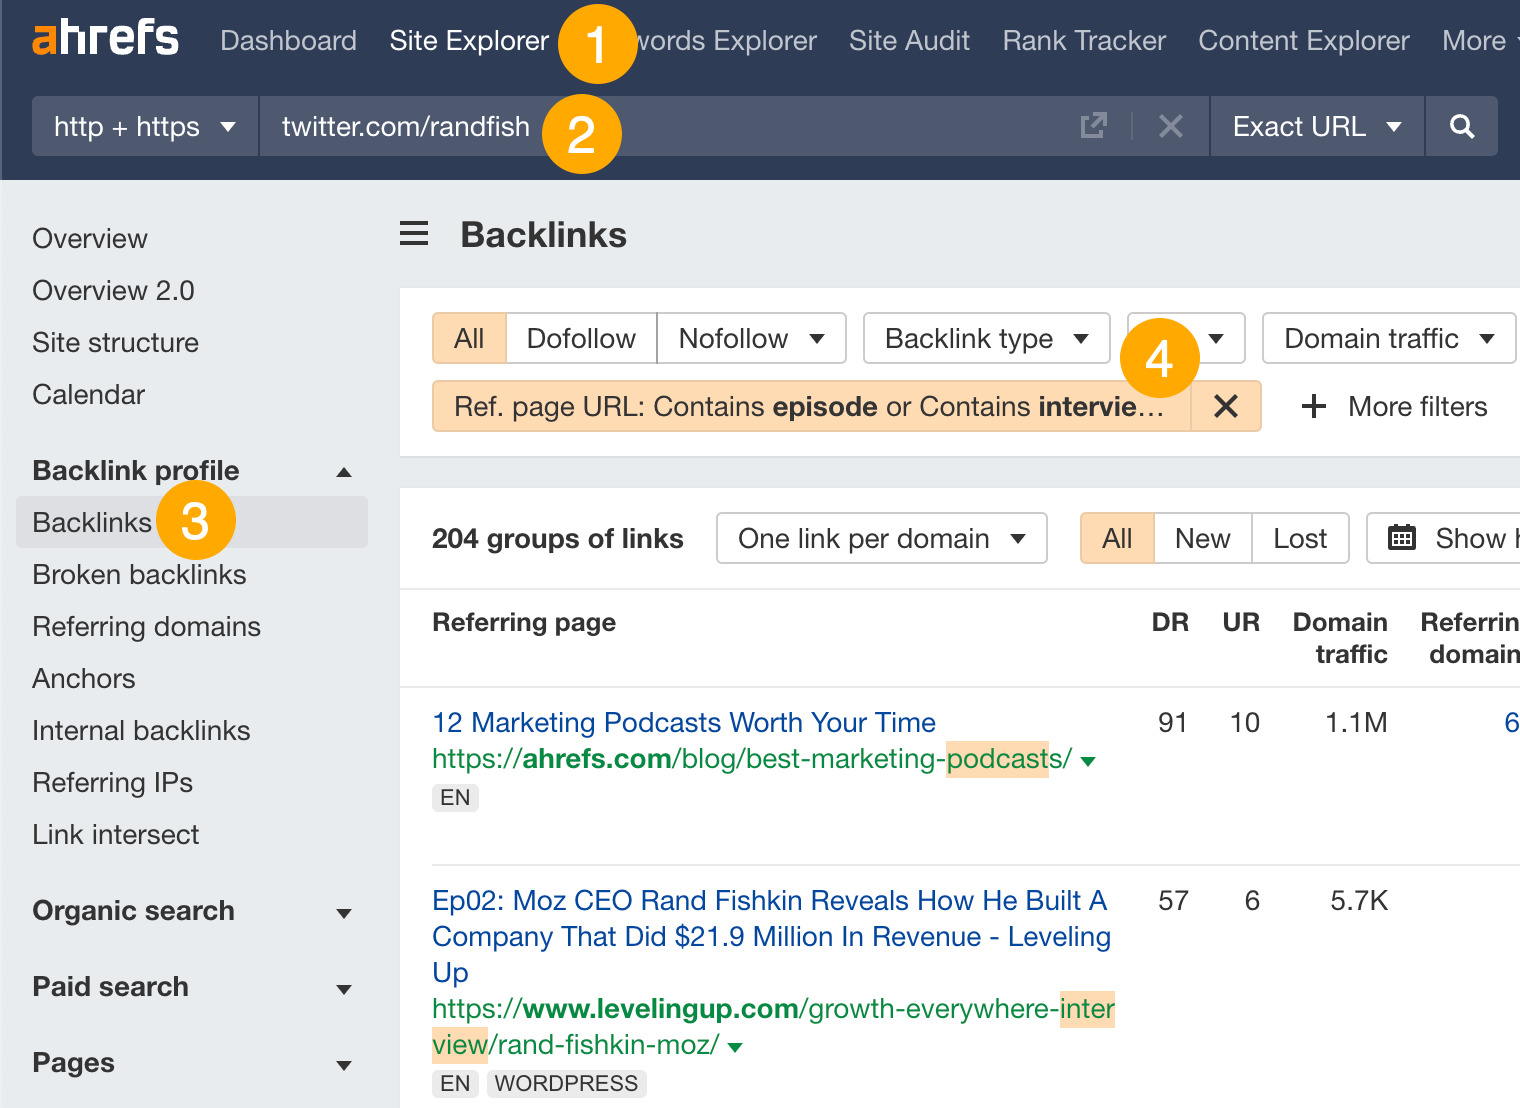Click the external link icon beside the URL

coord(1094,126)
